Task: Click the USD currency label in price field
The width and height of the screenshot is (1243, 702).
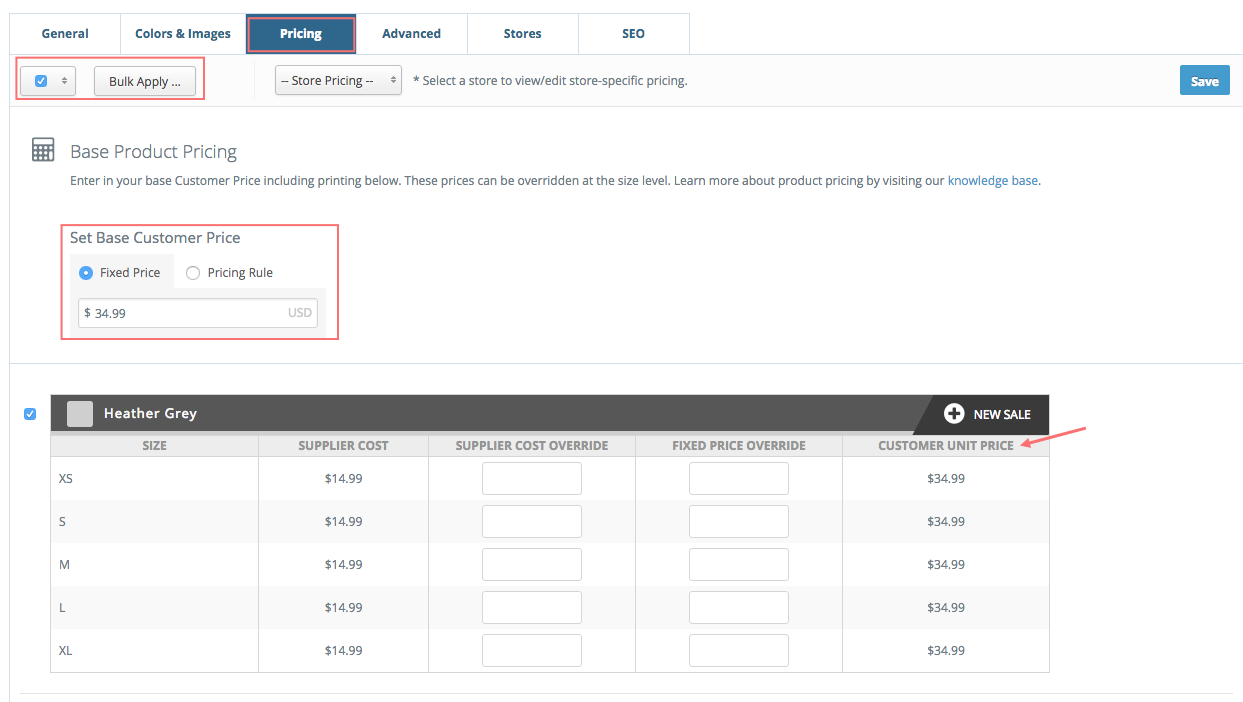Action: (x=300, y=313)
